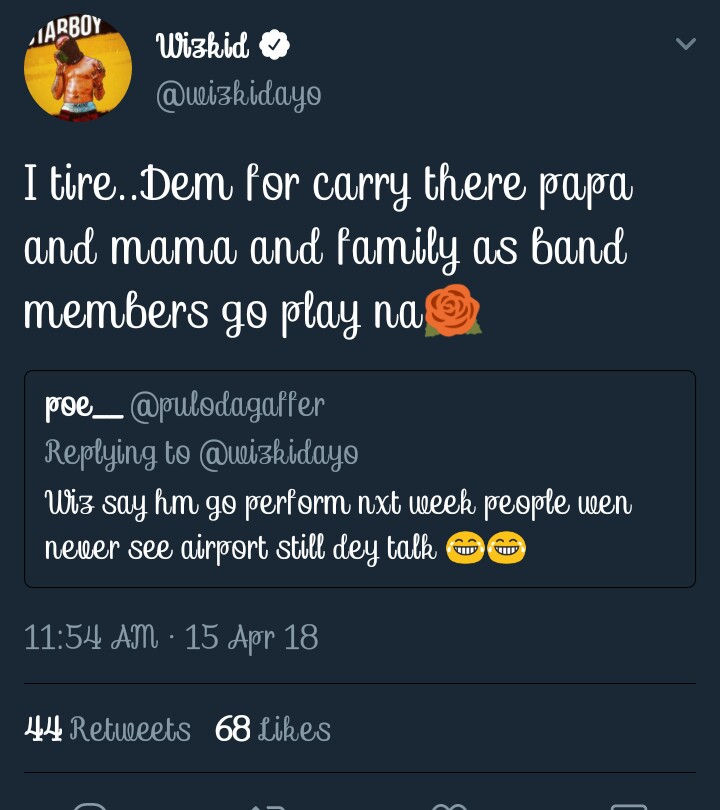
Task: Click the verified badge beside Wizkid
Action: [x=275, y=45]
